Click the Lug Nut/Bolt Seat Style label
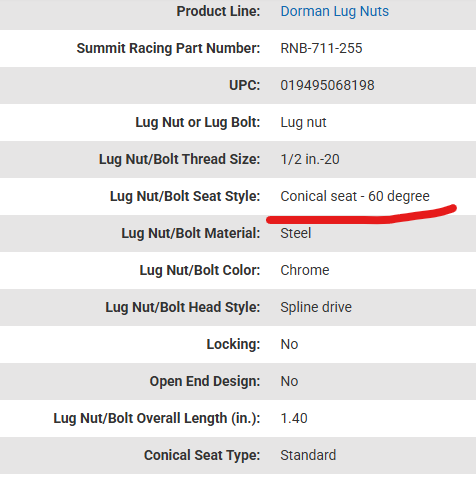The height and width of the screenshot is (477, 476). pyautogui.click(x=185, y=196)
